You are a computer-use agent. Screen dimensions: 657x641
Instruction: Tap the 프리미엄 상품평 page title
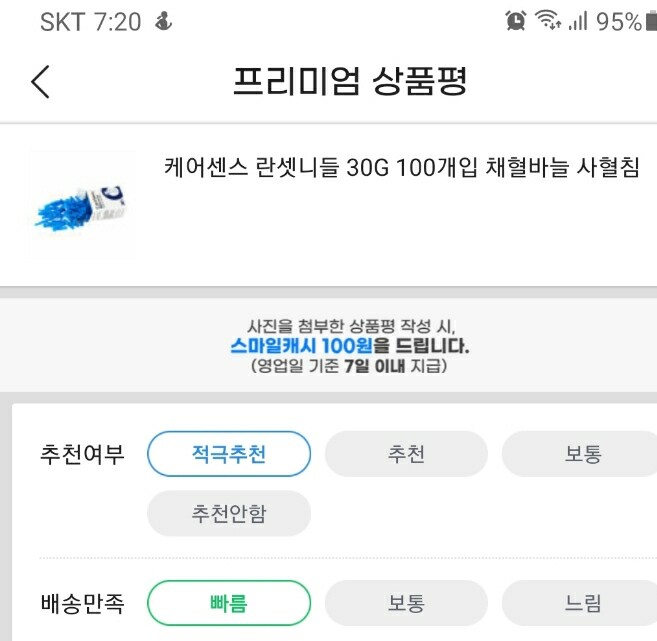[349, 81]
